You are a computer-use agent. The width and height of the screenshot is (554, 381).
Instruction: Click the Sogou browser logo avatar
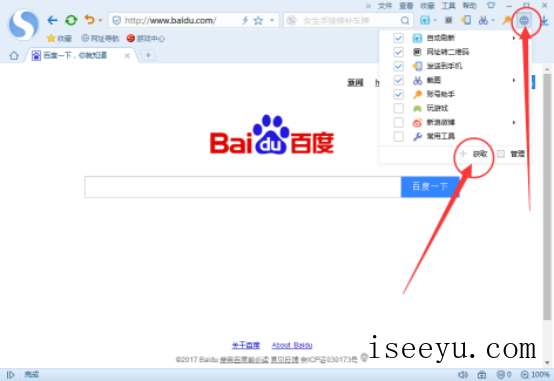point(23,25)
